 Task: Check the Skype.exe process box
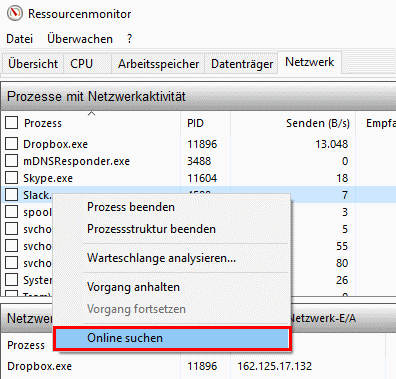pyautogui.click(x=12, y=178)
